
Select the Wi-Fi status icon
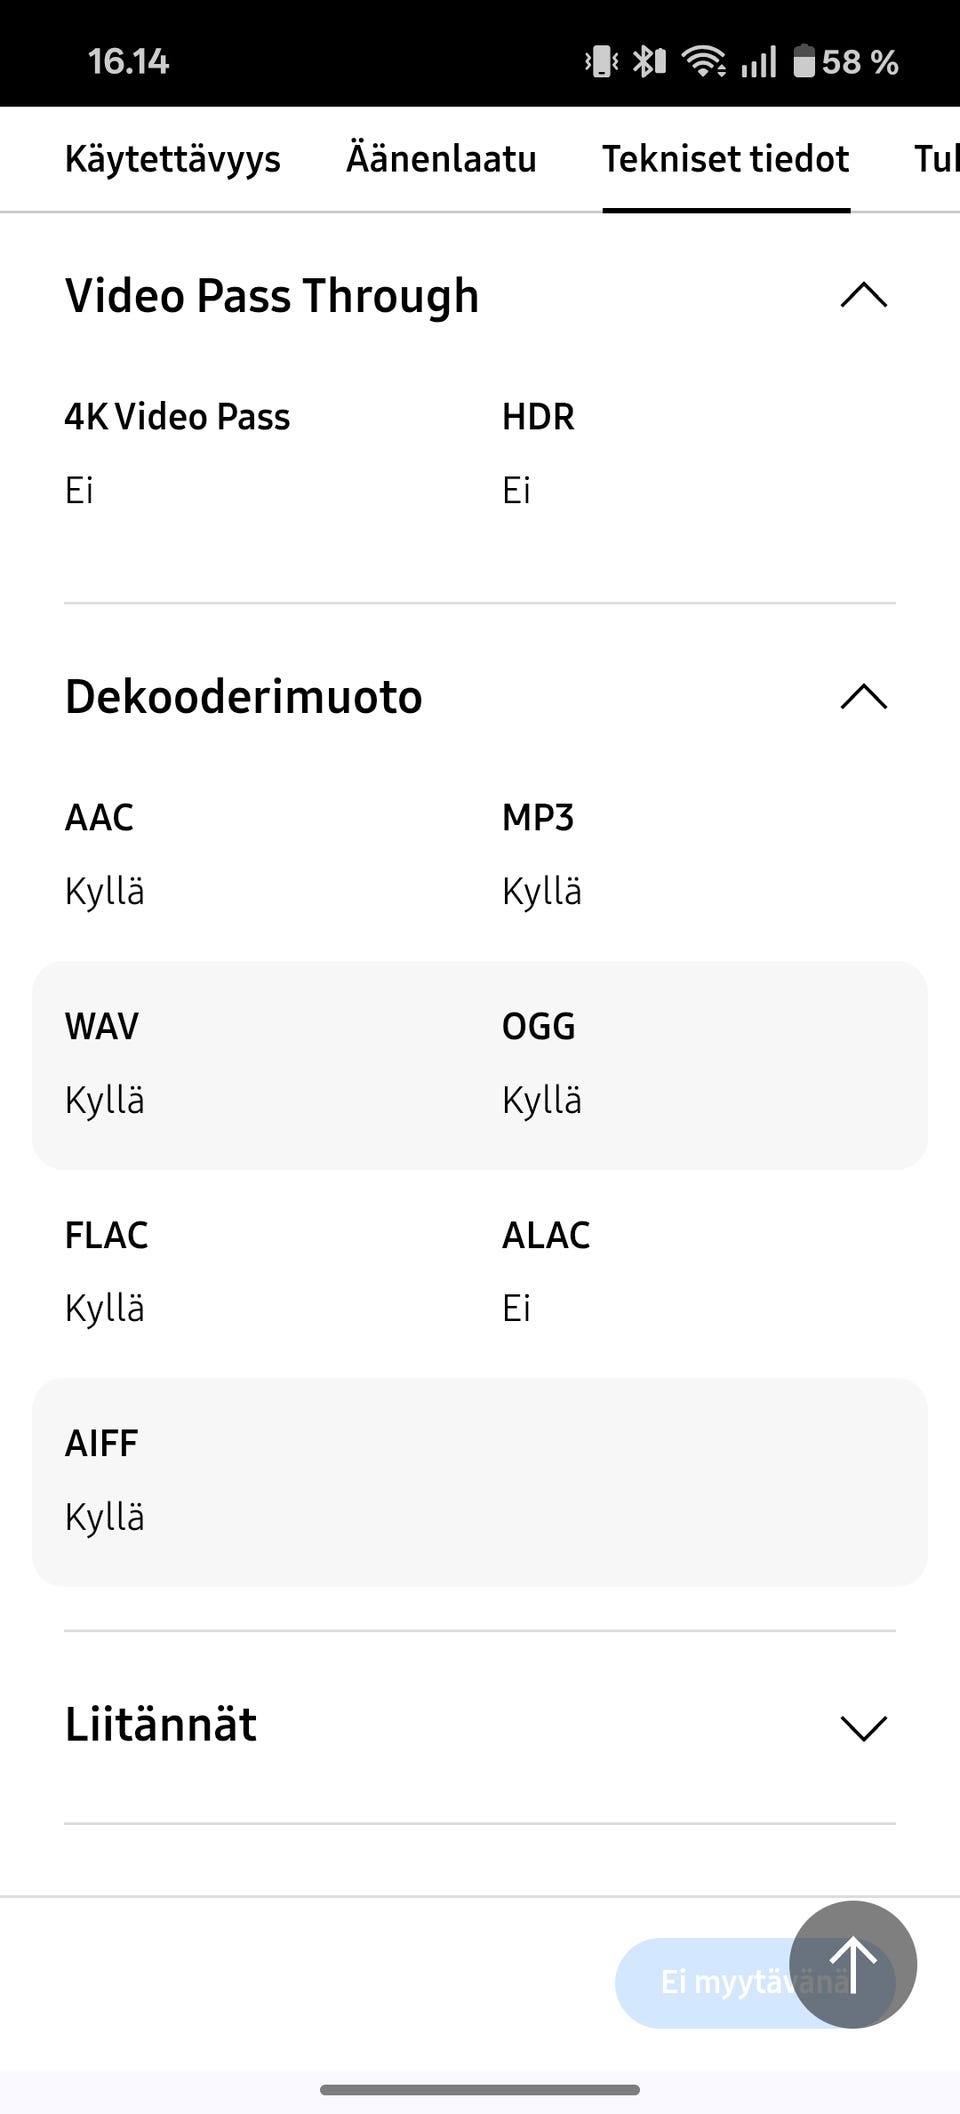(x=706, y=61)
